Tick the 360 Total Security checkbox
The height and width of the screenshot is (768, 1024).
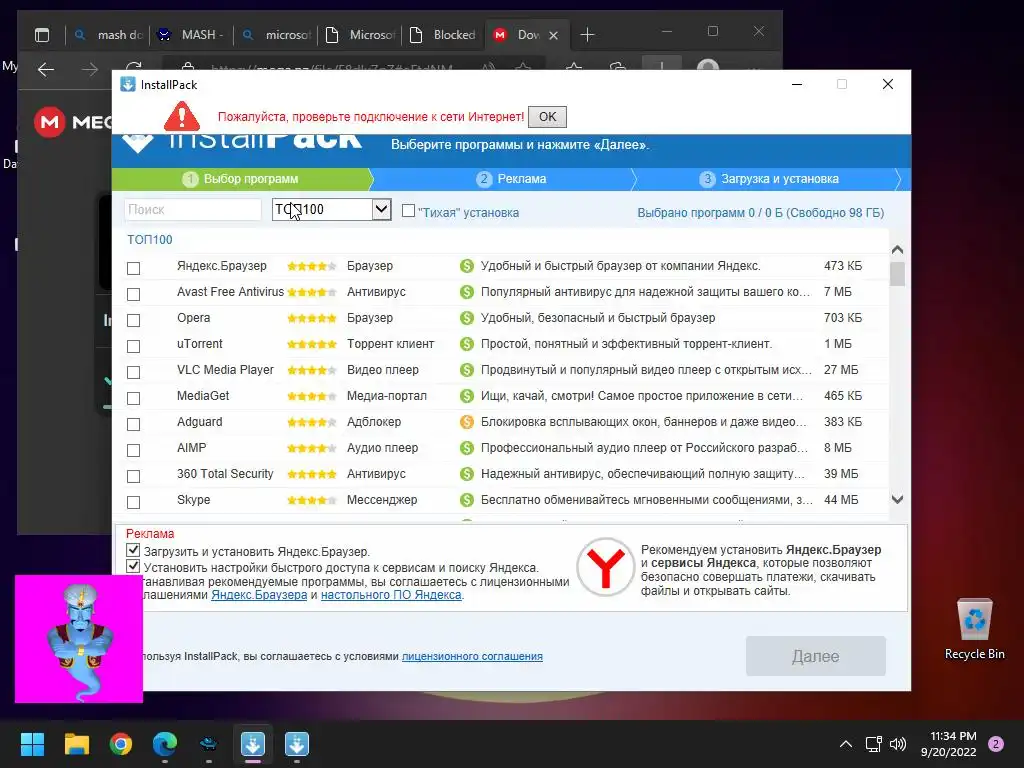[x=133, y=476]
